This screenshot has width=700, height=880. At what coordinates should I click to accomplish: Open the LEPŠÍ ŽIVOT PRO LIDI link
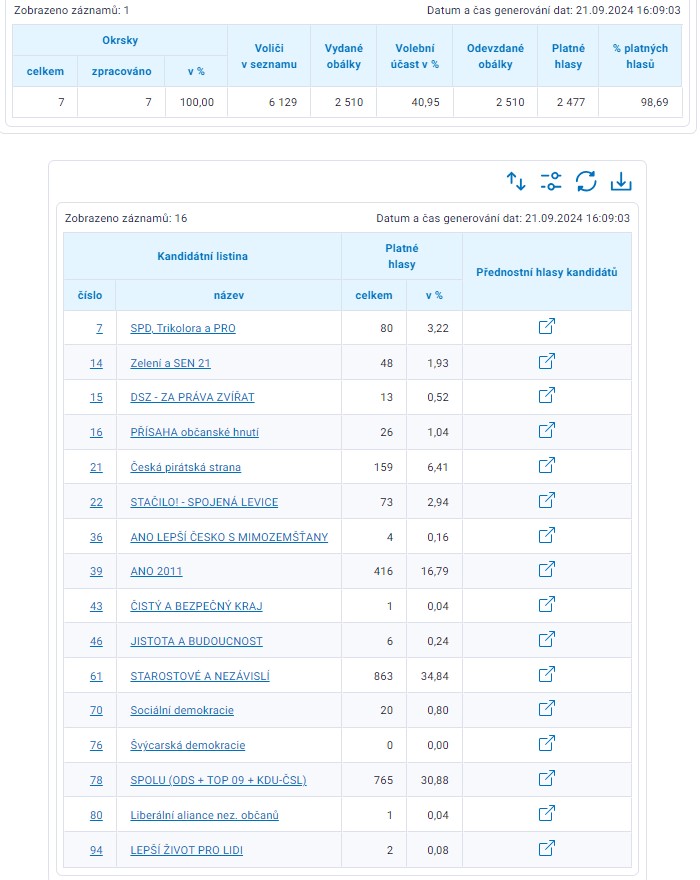click(186, 850)
